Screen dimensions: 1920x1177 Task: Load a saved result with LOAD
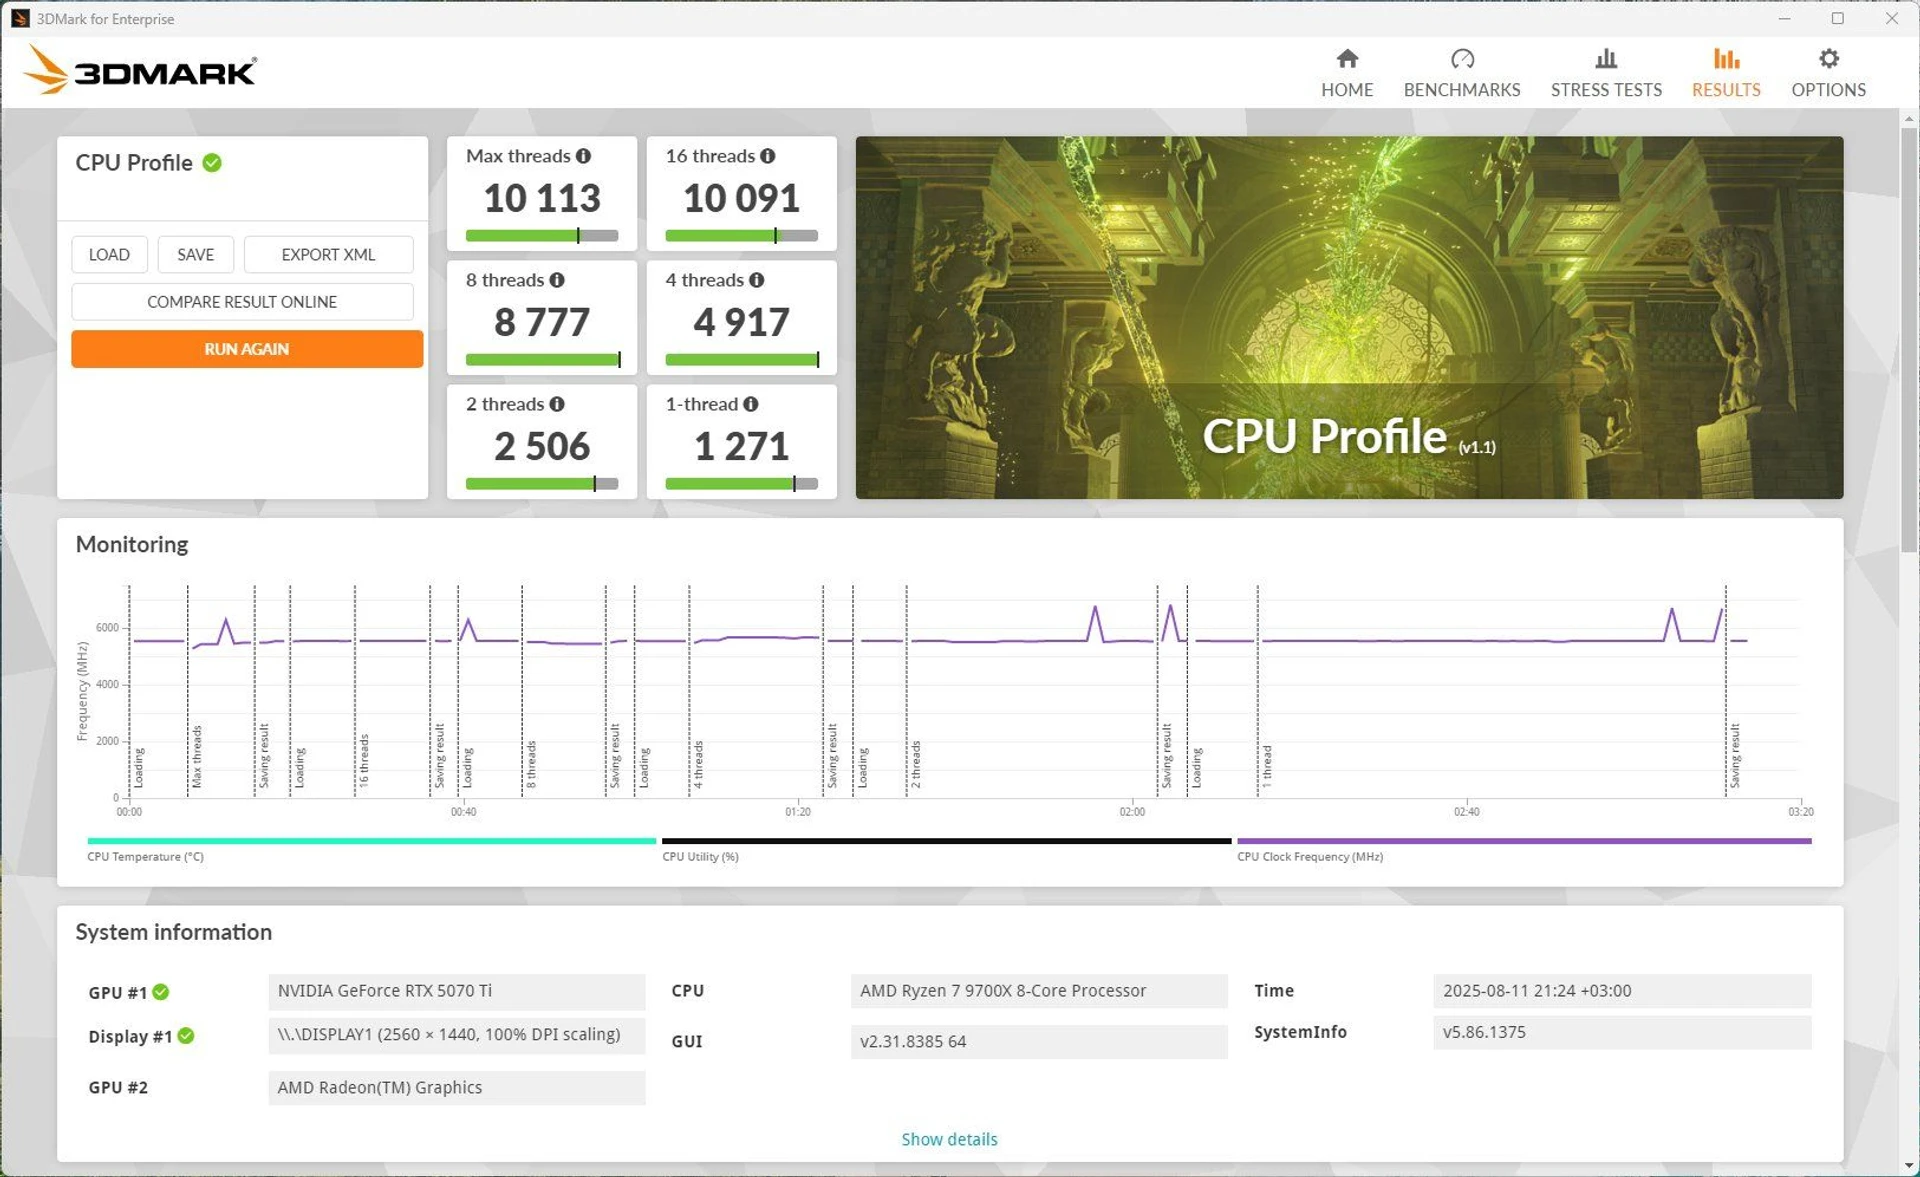[x=109, y=254]
